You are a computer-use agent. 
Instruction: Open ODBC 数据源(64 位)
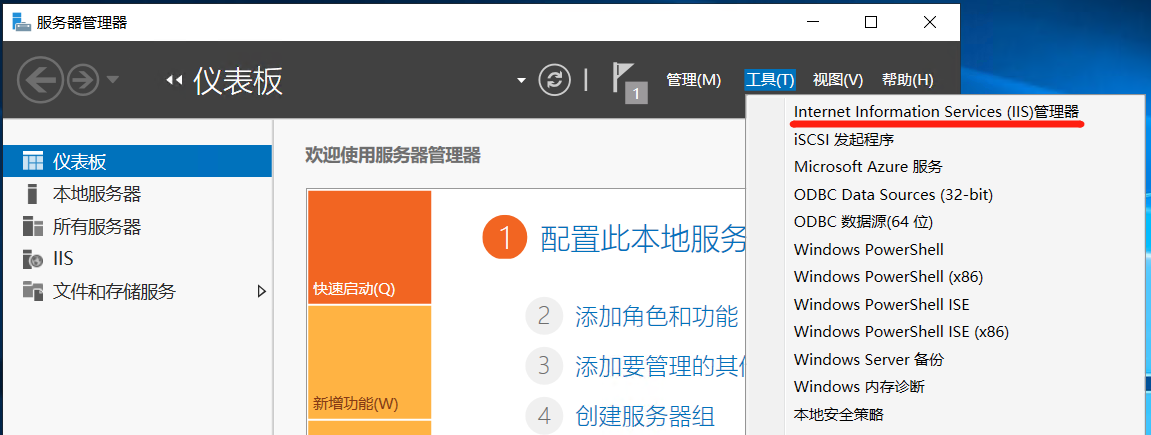[863, 222]
